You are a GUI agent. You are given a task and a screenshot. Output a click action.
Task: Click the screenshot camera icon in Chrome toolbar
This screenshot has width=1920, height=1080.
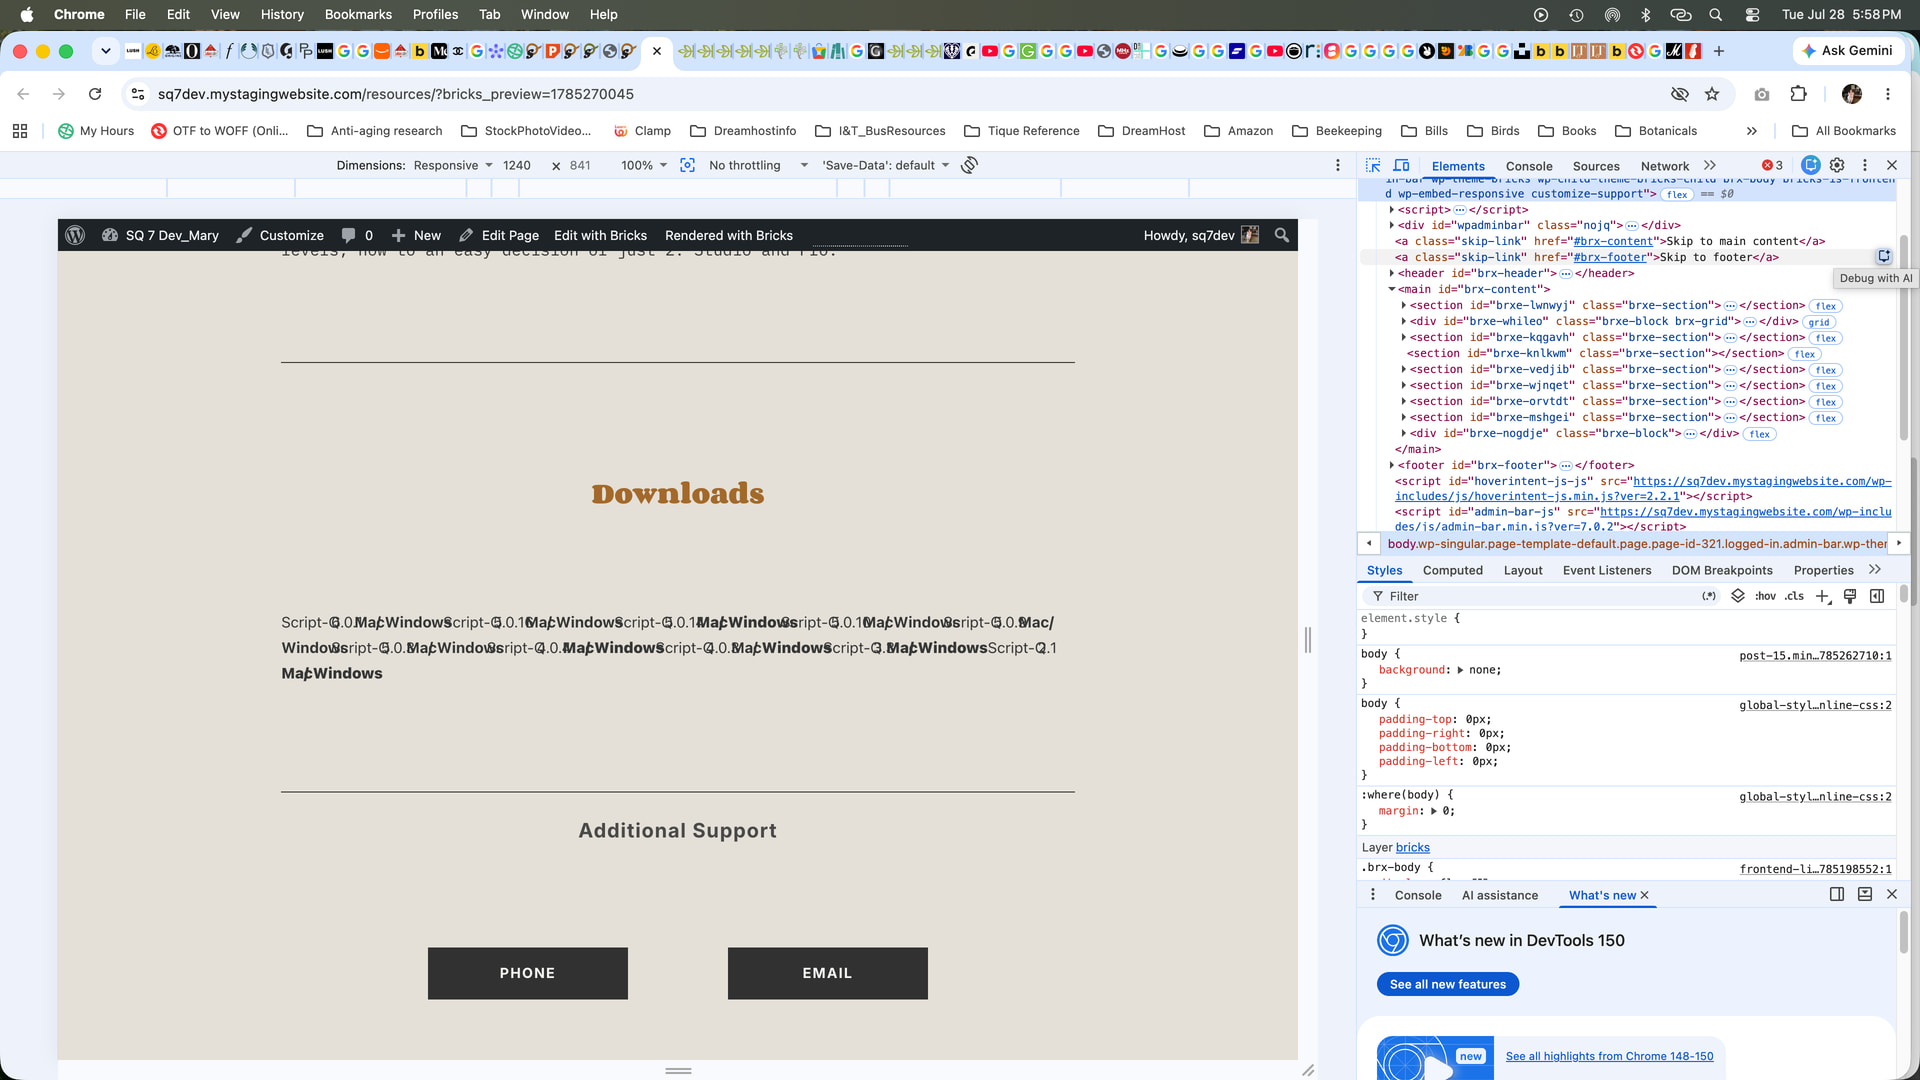(x=1762, y=94)
